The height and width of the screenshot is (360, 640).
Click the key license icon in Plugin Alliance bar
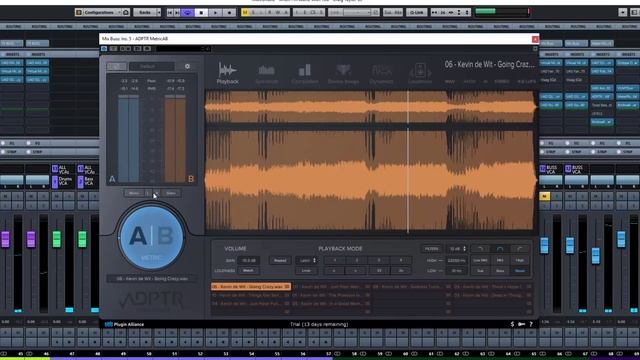coord(522,324)
